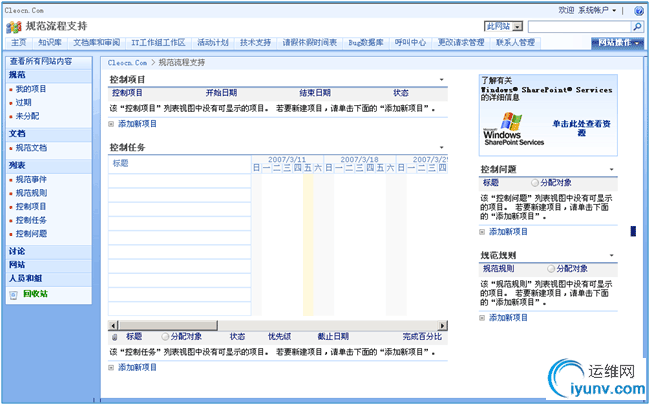
Task: Open 规范规则 sidebar list link
Action: 31,193
